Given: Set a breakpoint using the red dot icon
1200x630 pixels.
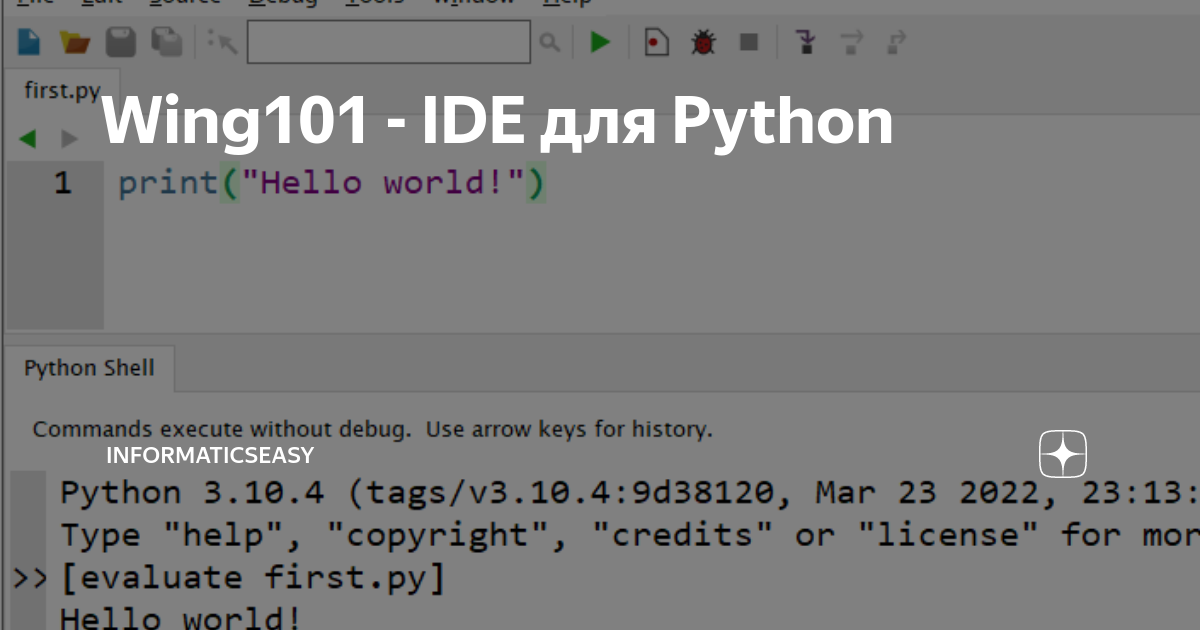Looking at the screenshot, I should [656, 41].
